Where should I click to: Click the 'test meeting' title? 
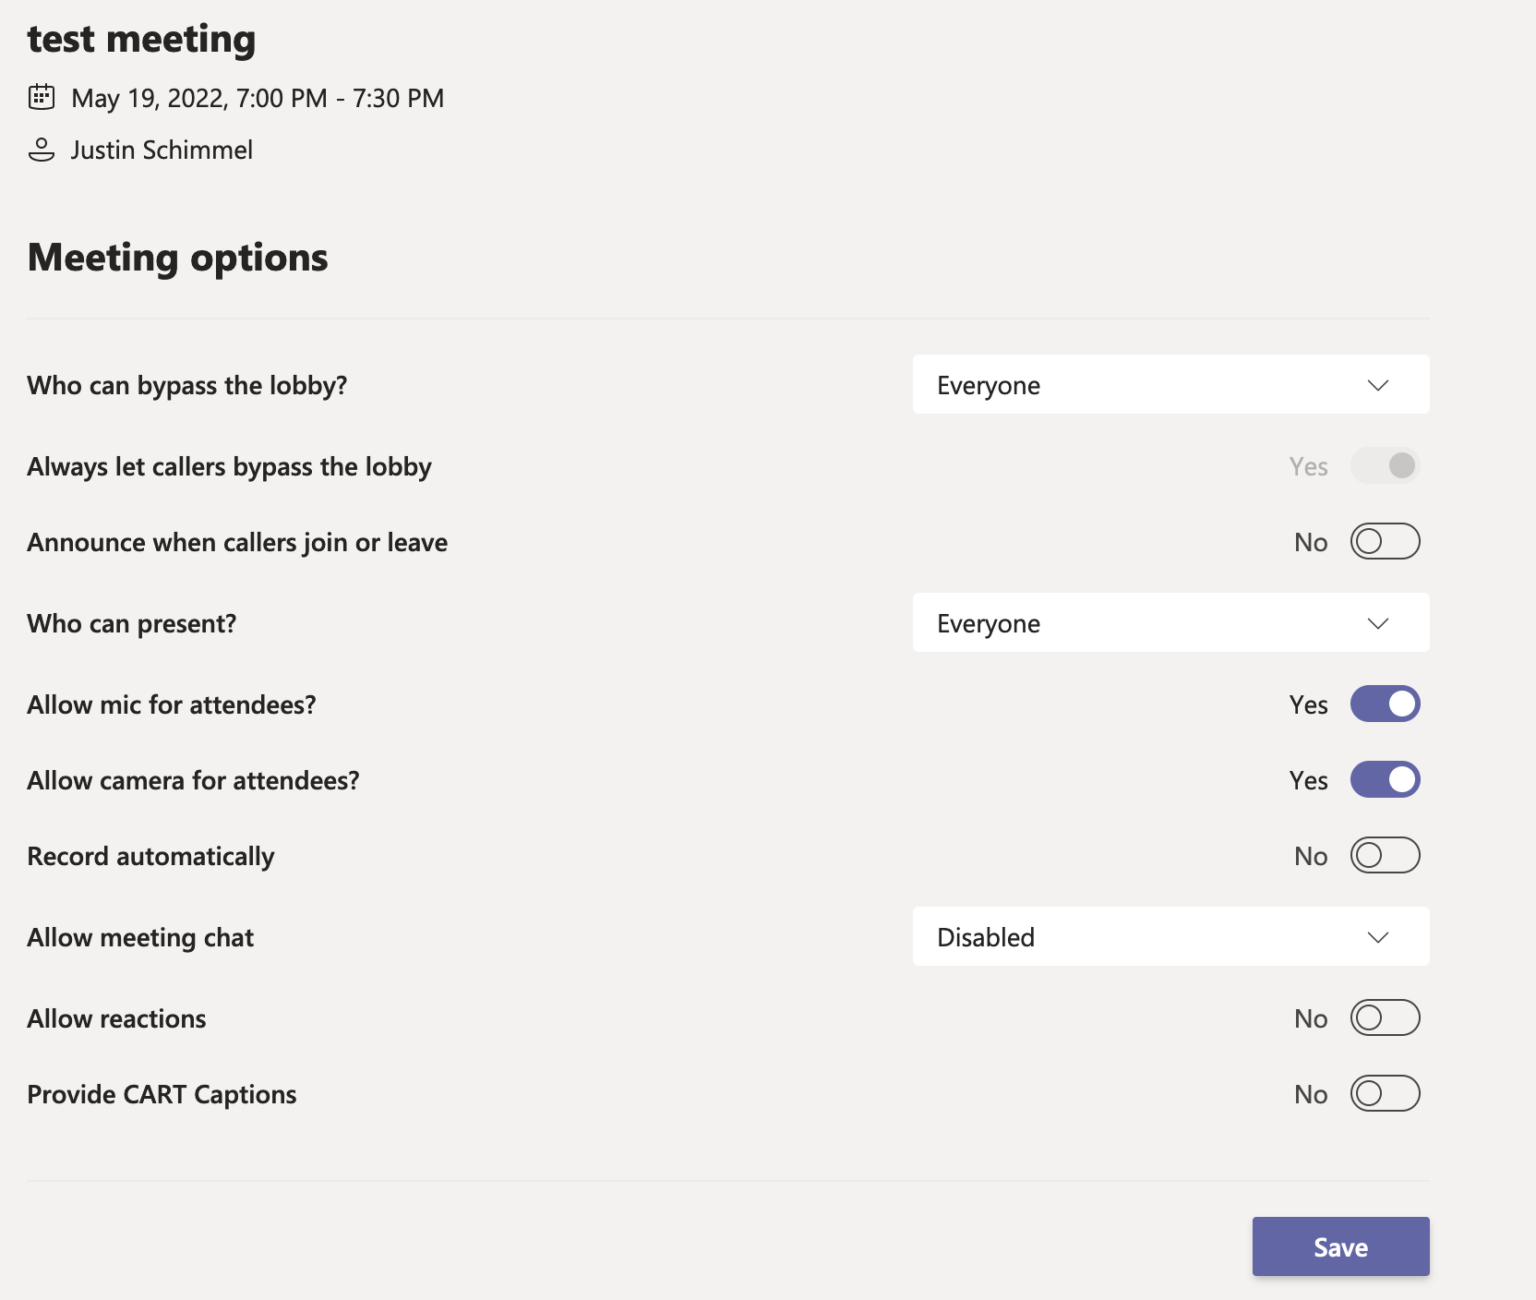click(x=141, y=38)
